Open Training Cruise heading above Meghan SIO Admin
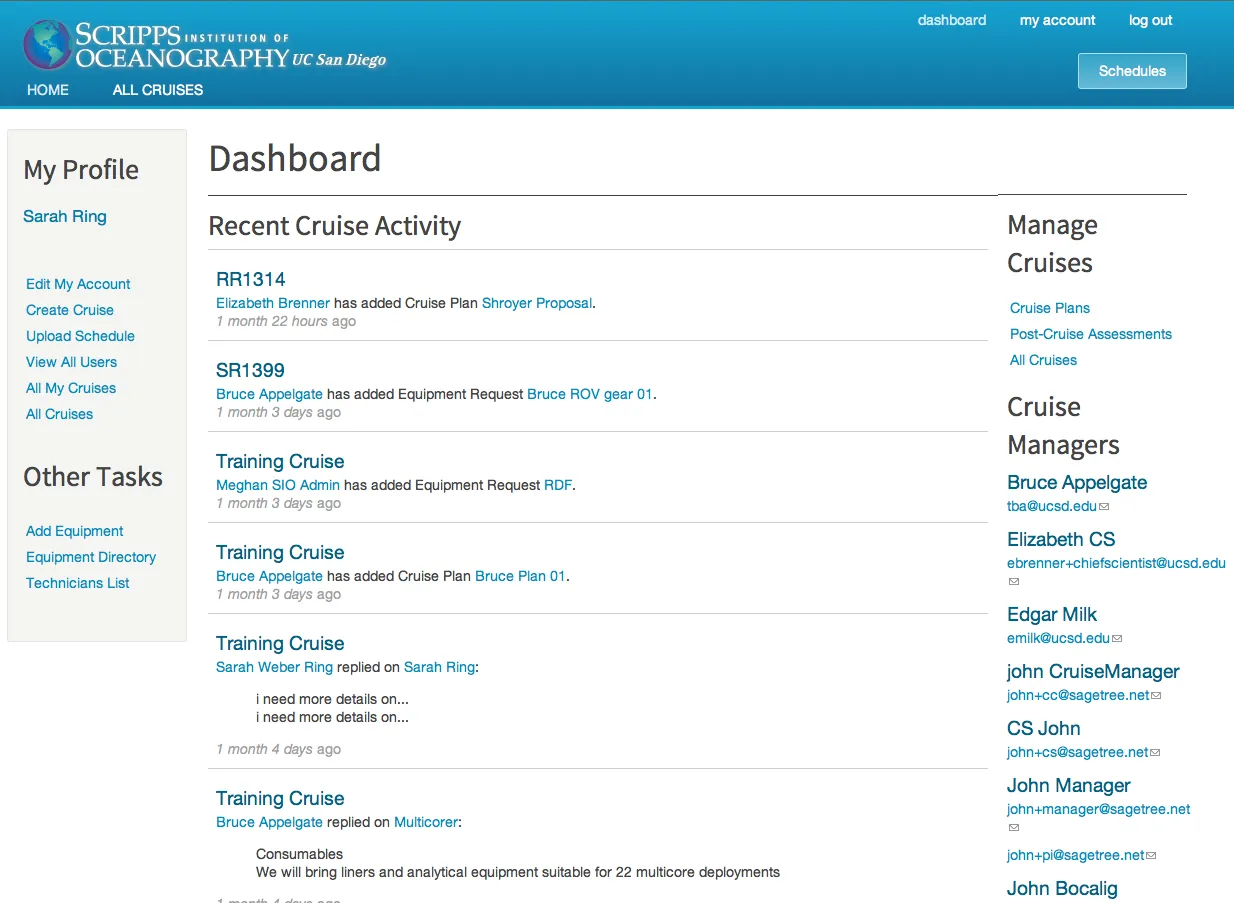This screenshot has height=903, width=1234. pyautogui.click(x=280, y=462)
